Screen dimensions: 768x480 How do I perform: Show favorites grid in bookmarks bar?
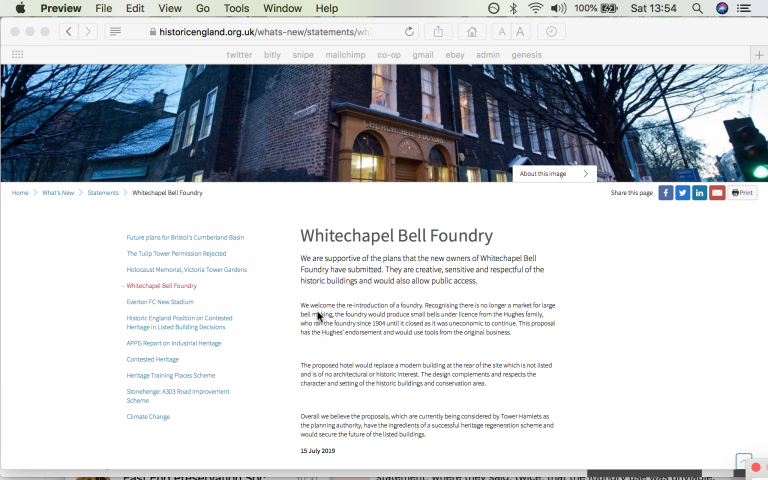point(16,55)
